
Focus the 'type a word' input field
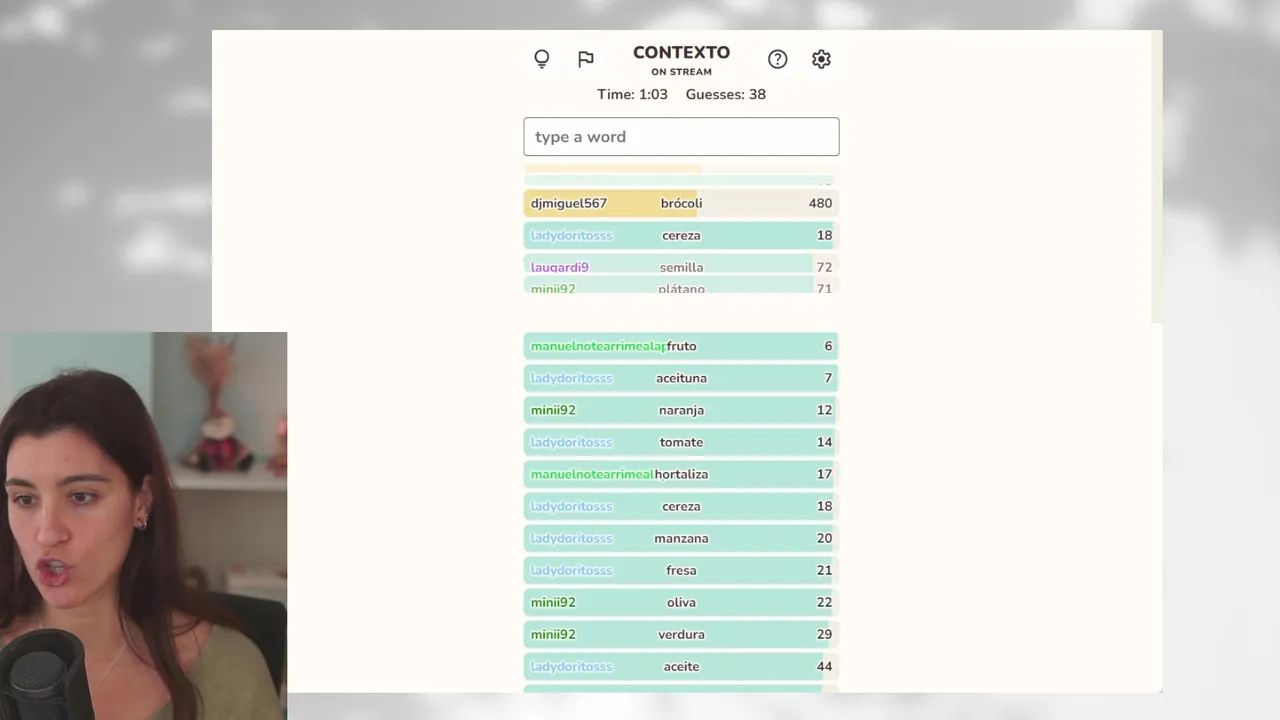[681, 137]
